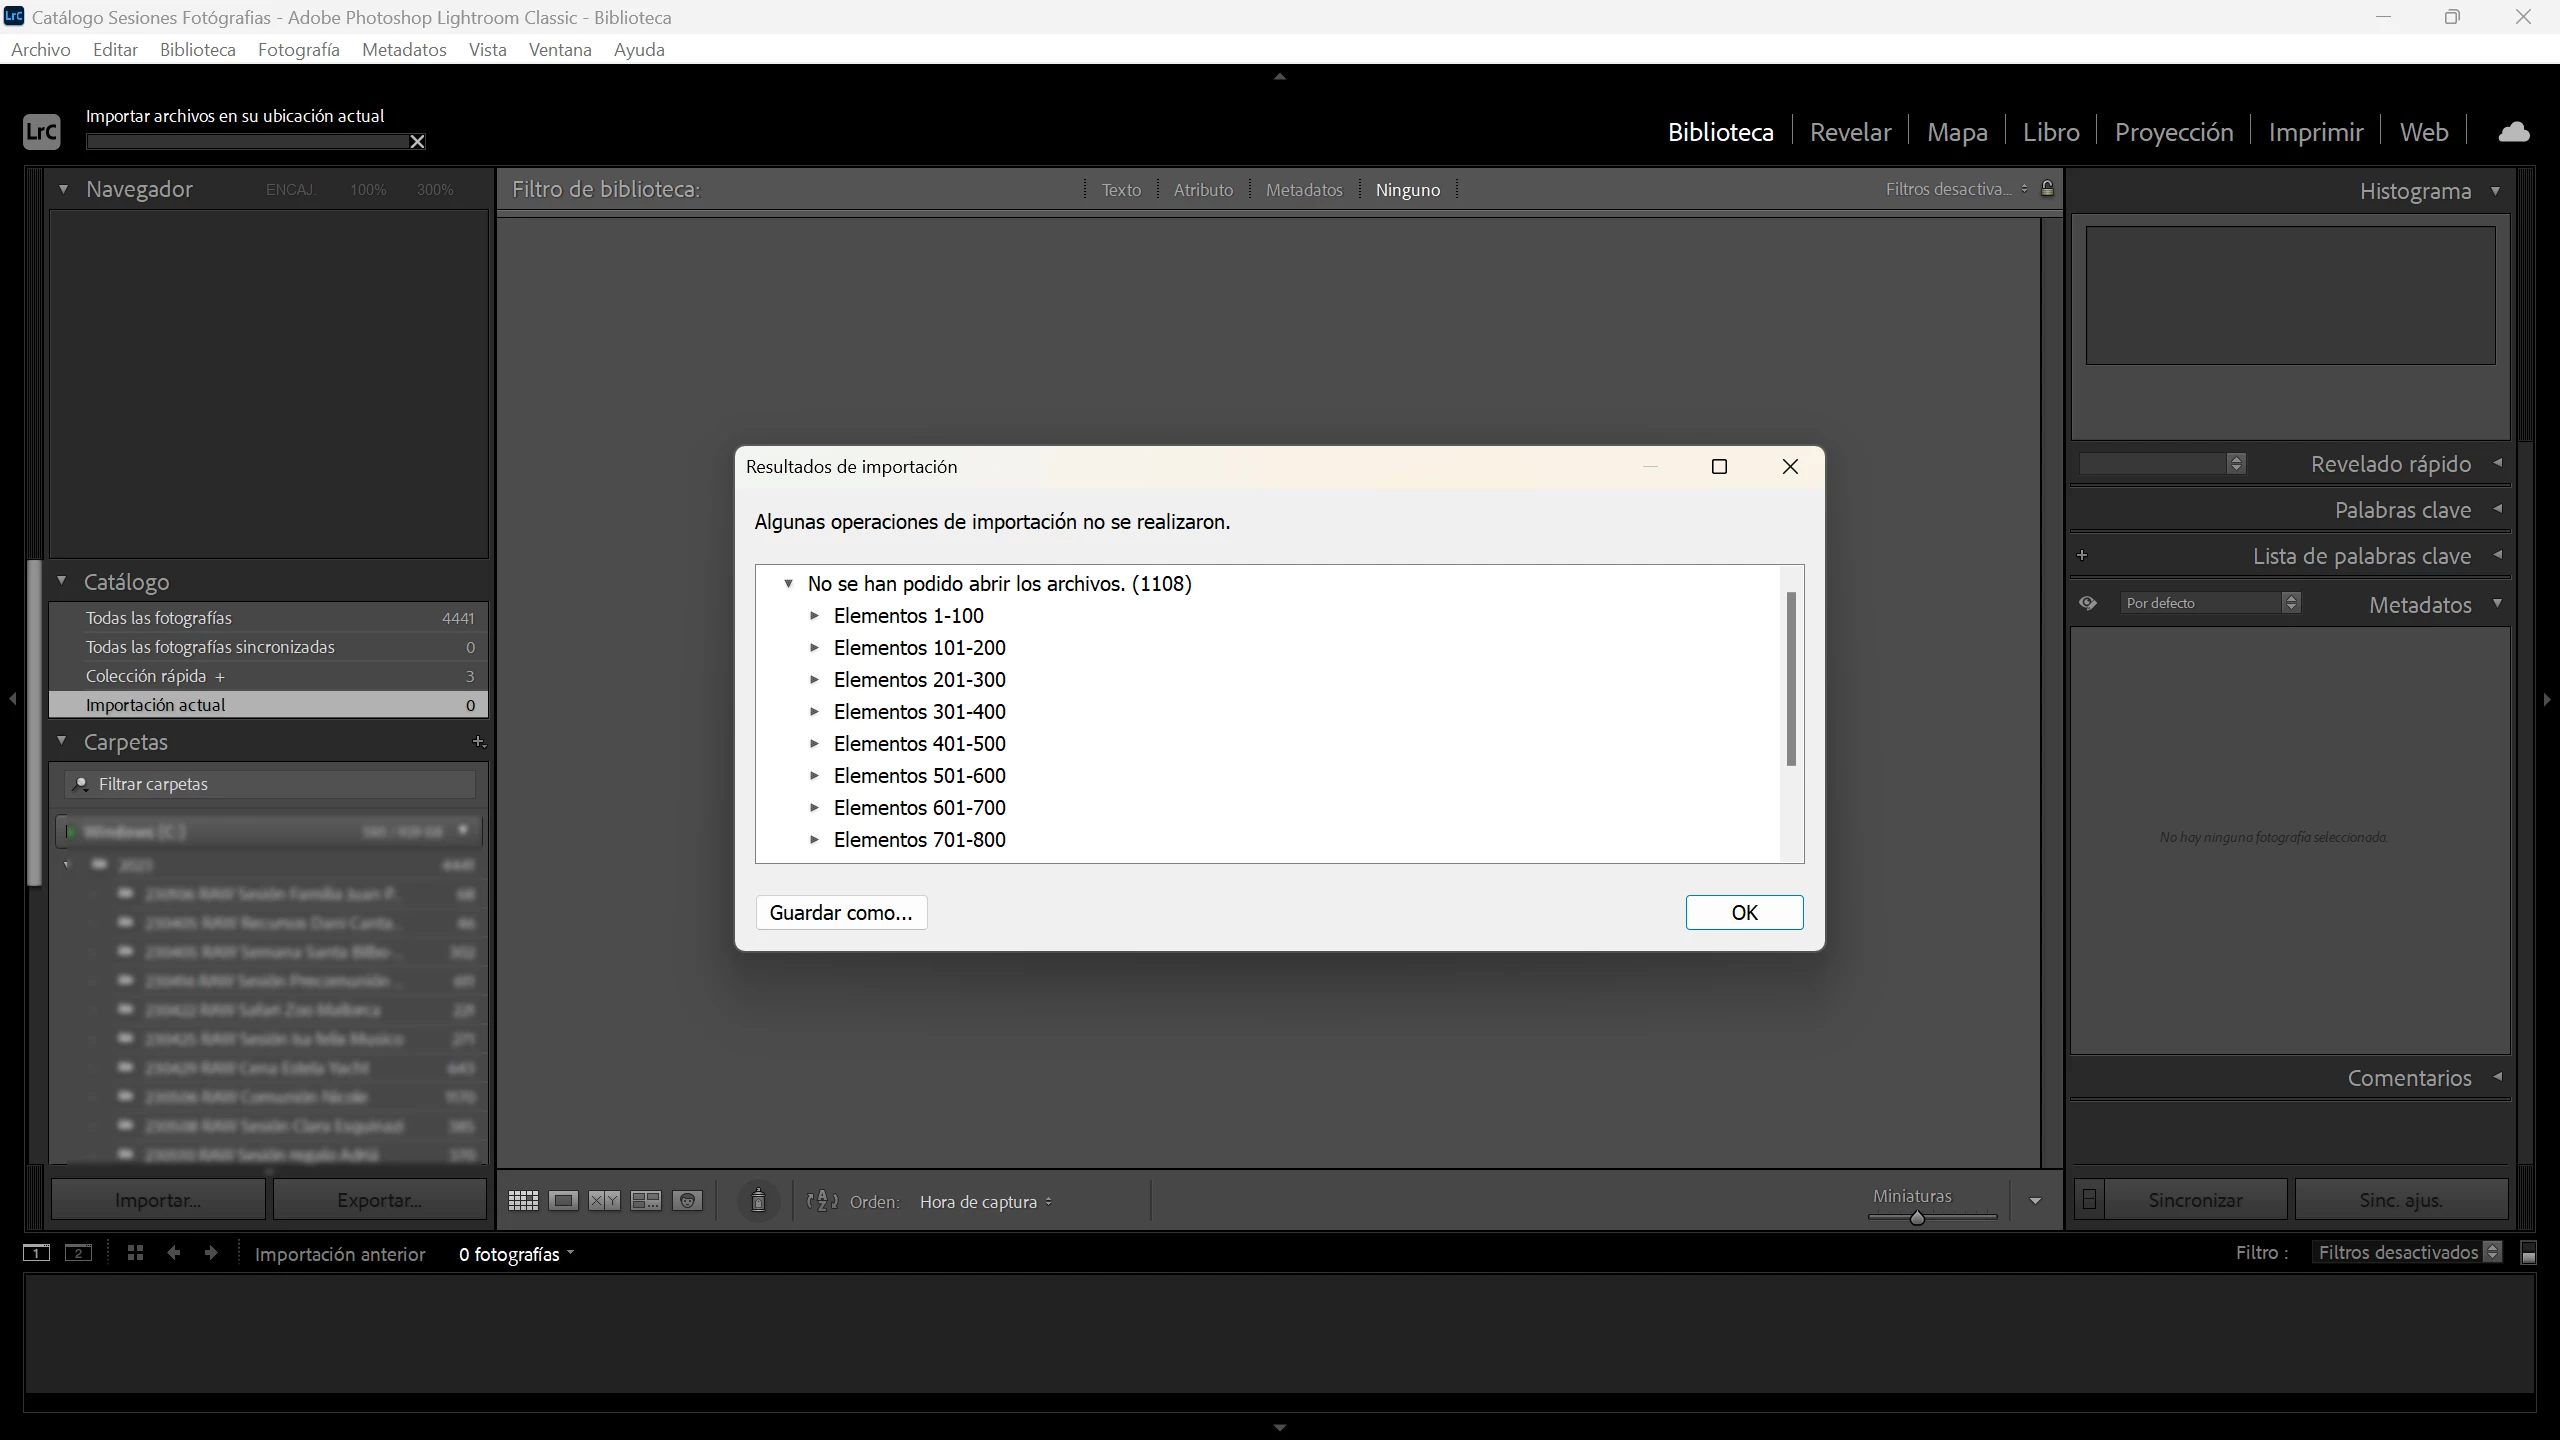Open the Hora de captura sort dropdown
The image size is (2560, 1440).
click(x=985, y=1202)
